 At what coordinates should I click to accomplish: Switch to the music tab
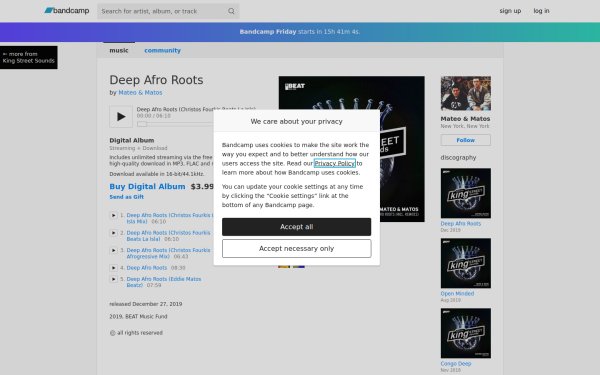click(119, 50)
